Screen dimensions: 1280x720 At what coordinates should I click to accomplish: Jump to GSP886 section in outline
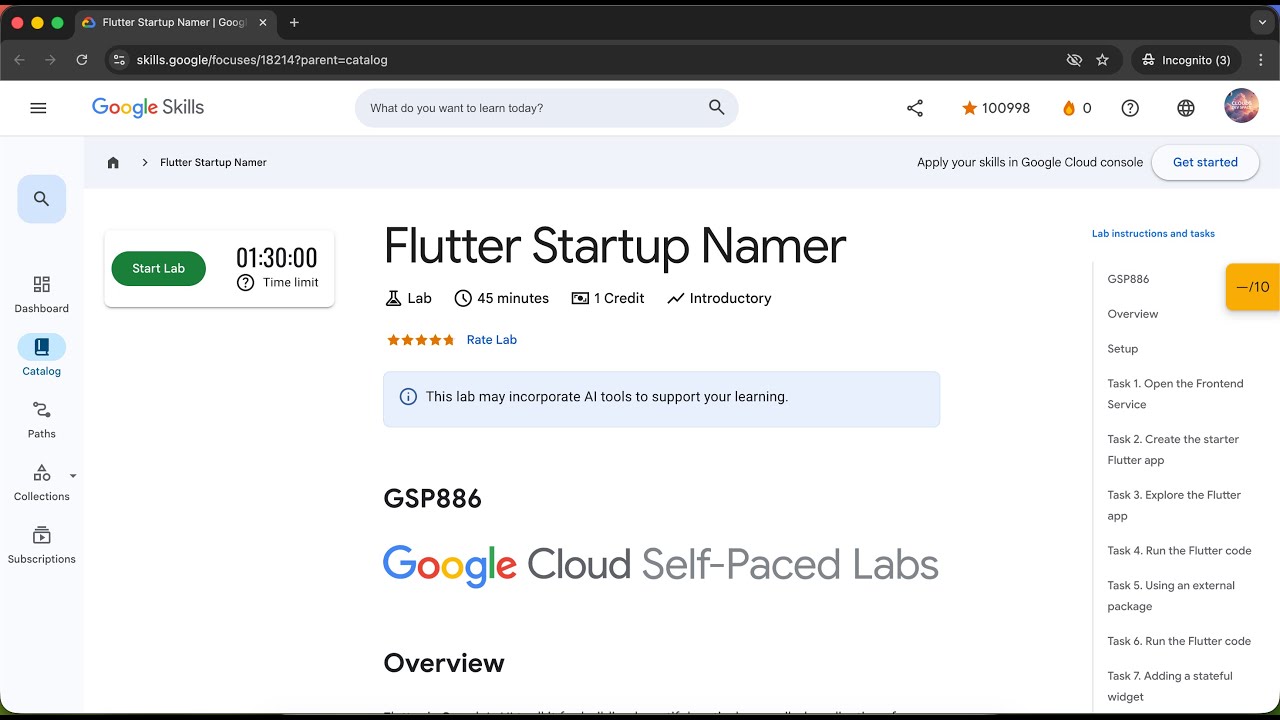[x=1128, y=279]
